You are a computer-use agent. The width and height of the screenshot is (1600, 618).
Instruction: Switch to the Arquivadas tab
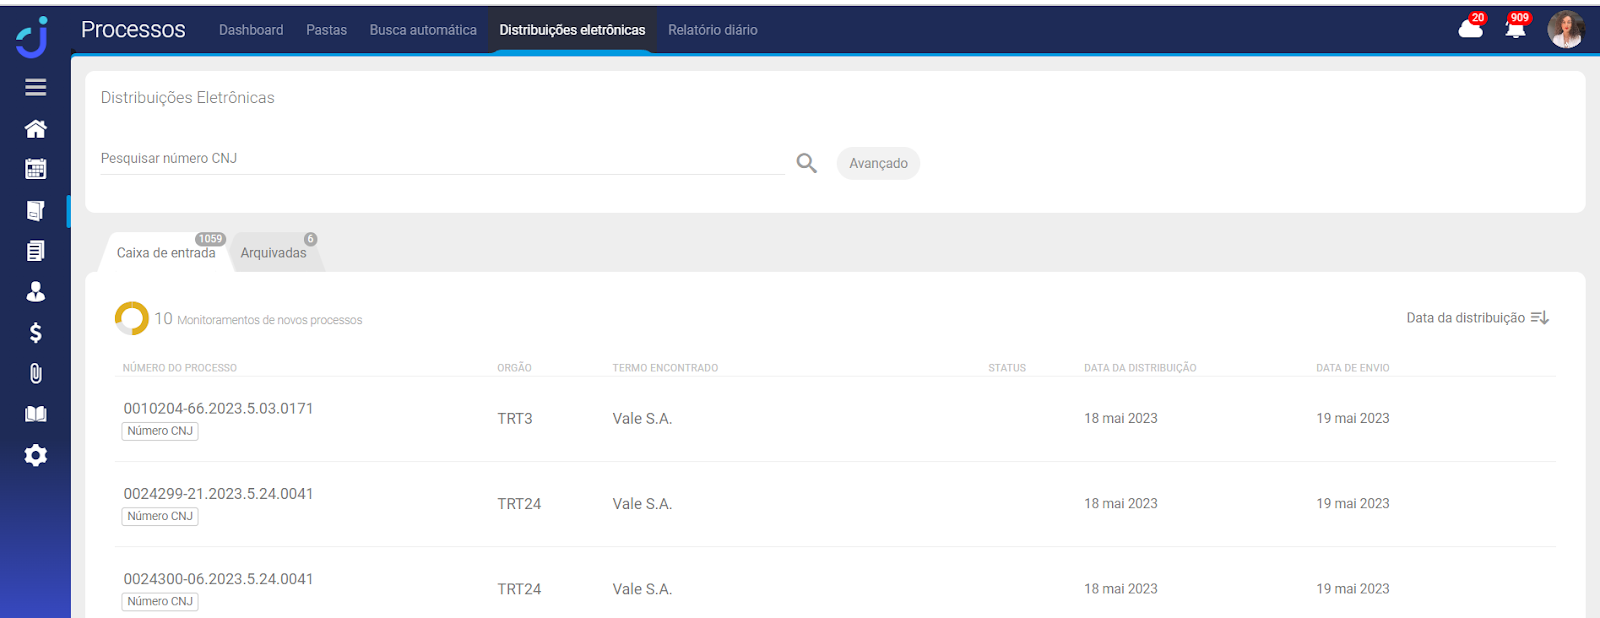tap(273, 253)
